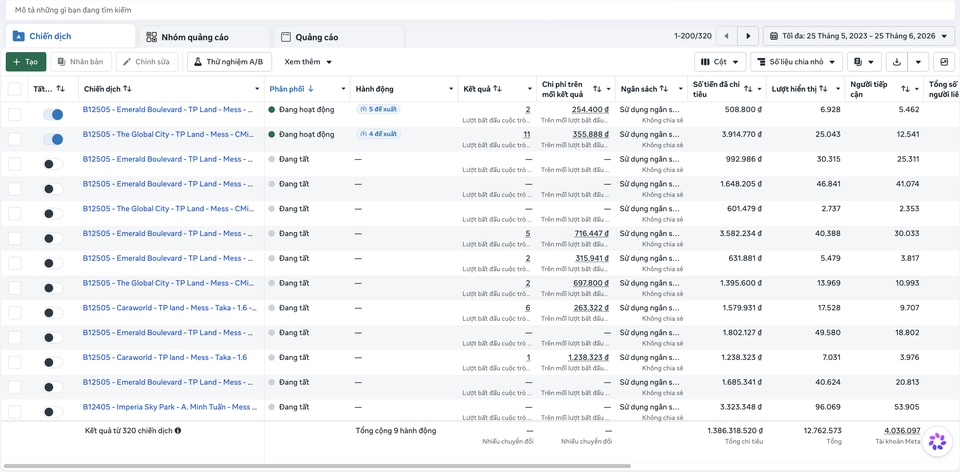Check the row spending 3.582.234 đ
This screenshot has width=960, height=472.
[x=14, y=238]
